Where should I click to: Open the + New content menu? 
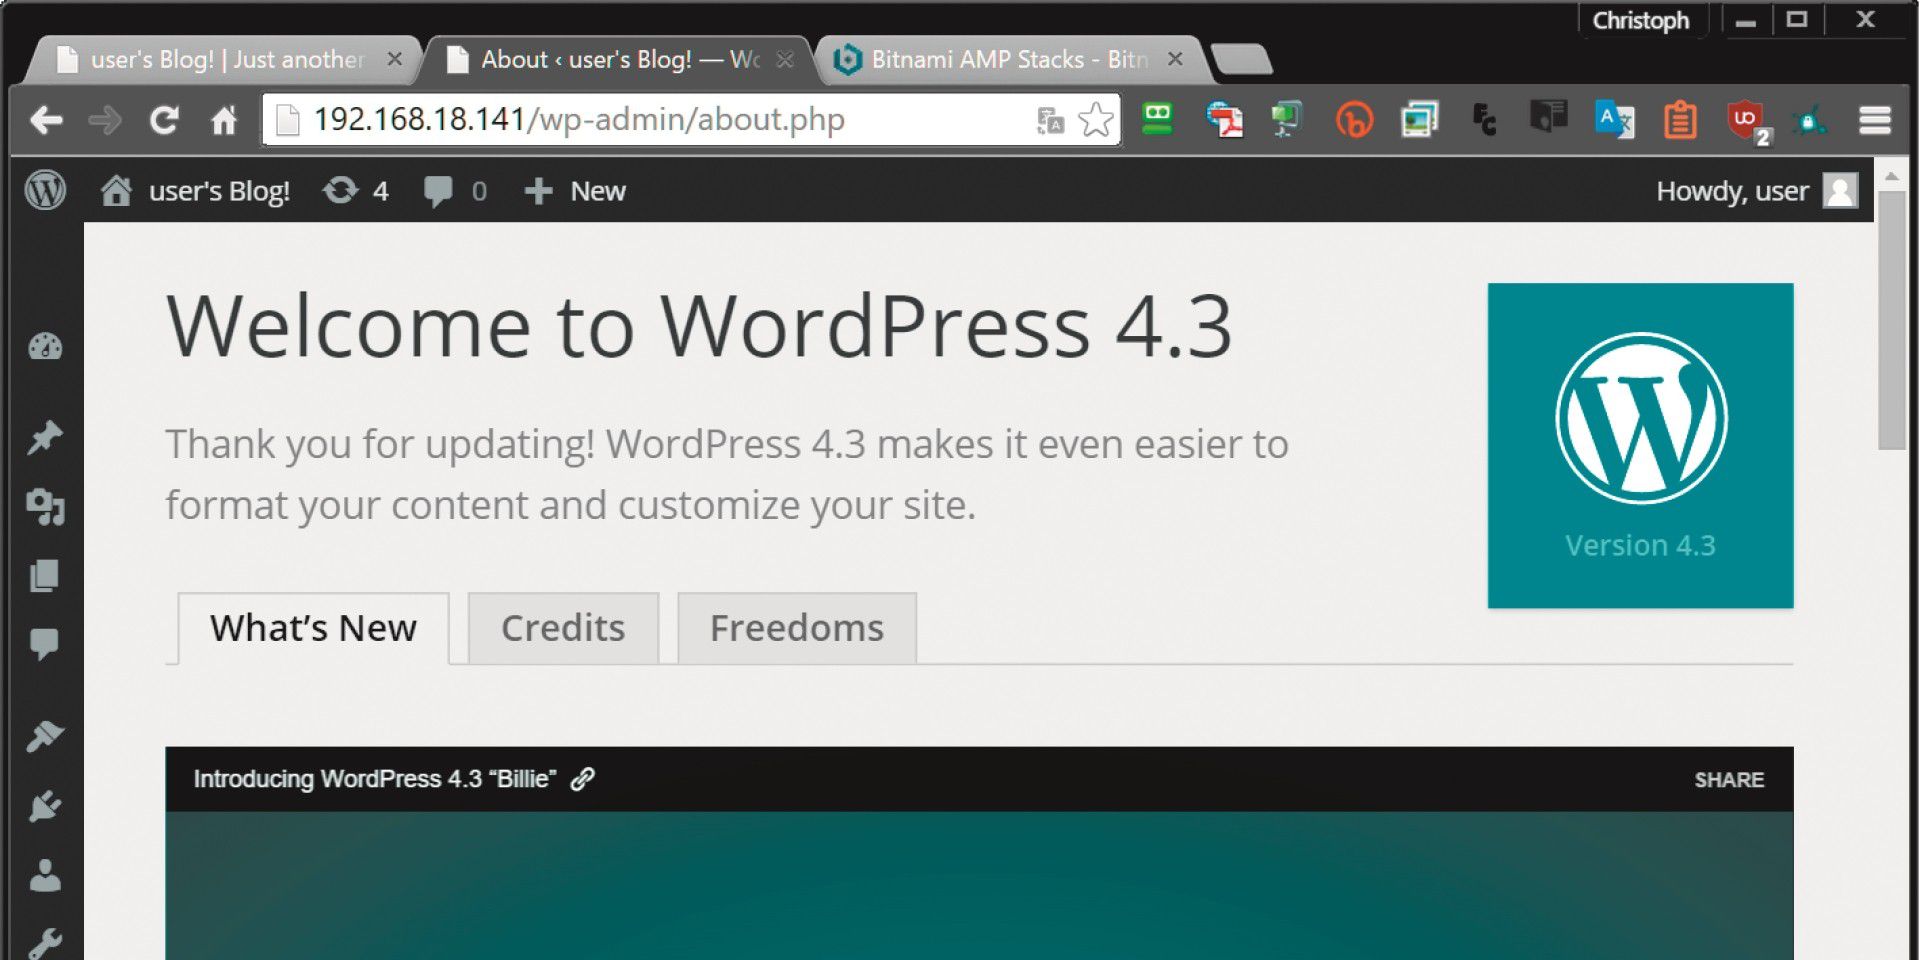(x=575, y=190)
